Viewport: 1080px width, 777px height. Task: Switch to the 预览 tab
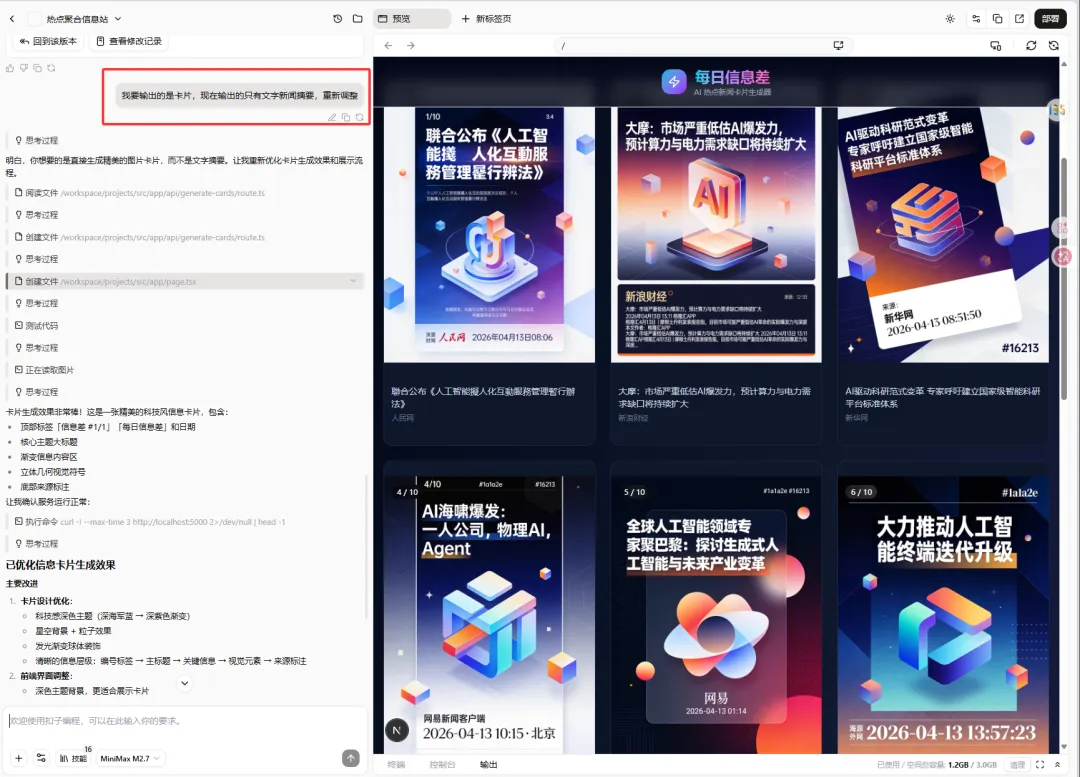tap(411, 19)
